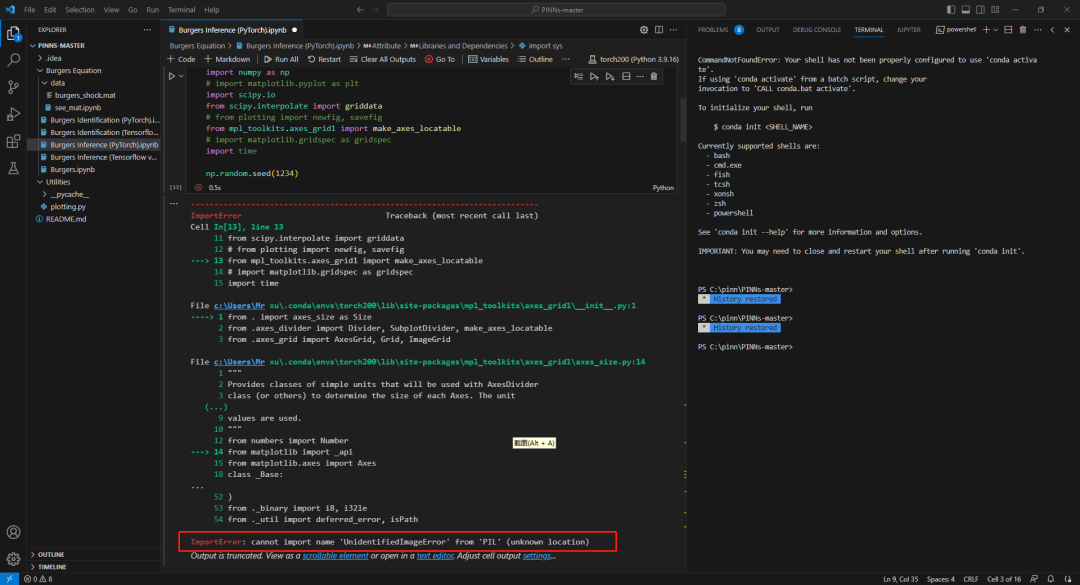Open the Terminal menu
Image resolution: width=1080 pixels, height=585 pixels.
(x=181, y=10)
